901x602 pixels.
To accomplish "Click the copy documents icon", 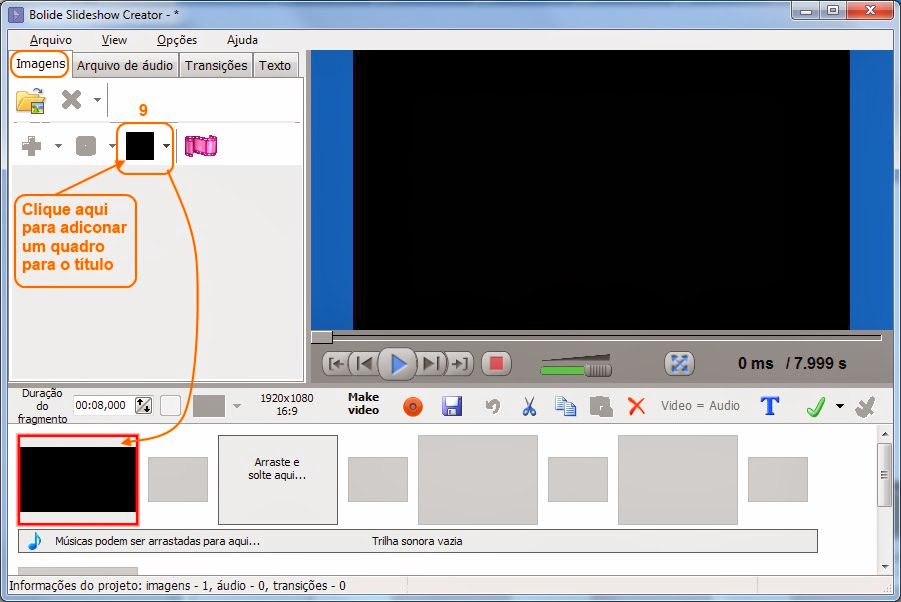I will tap(565, 406).
